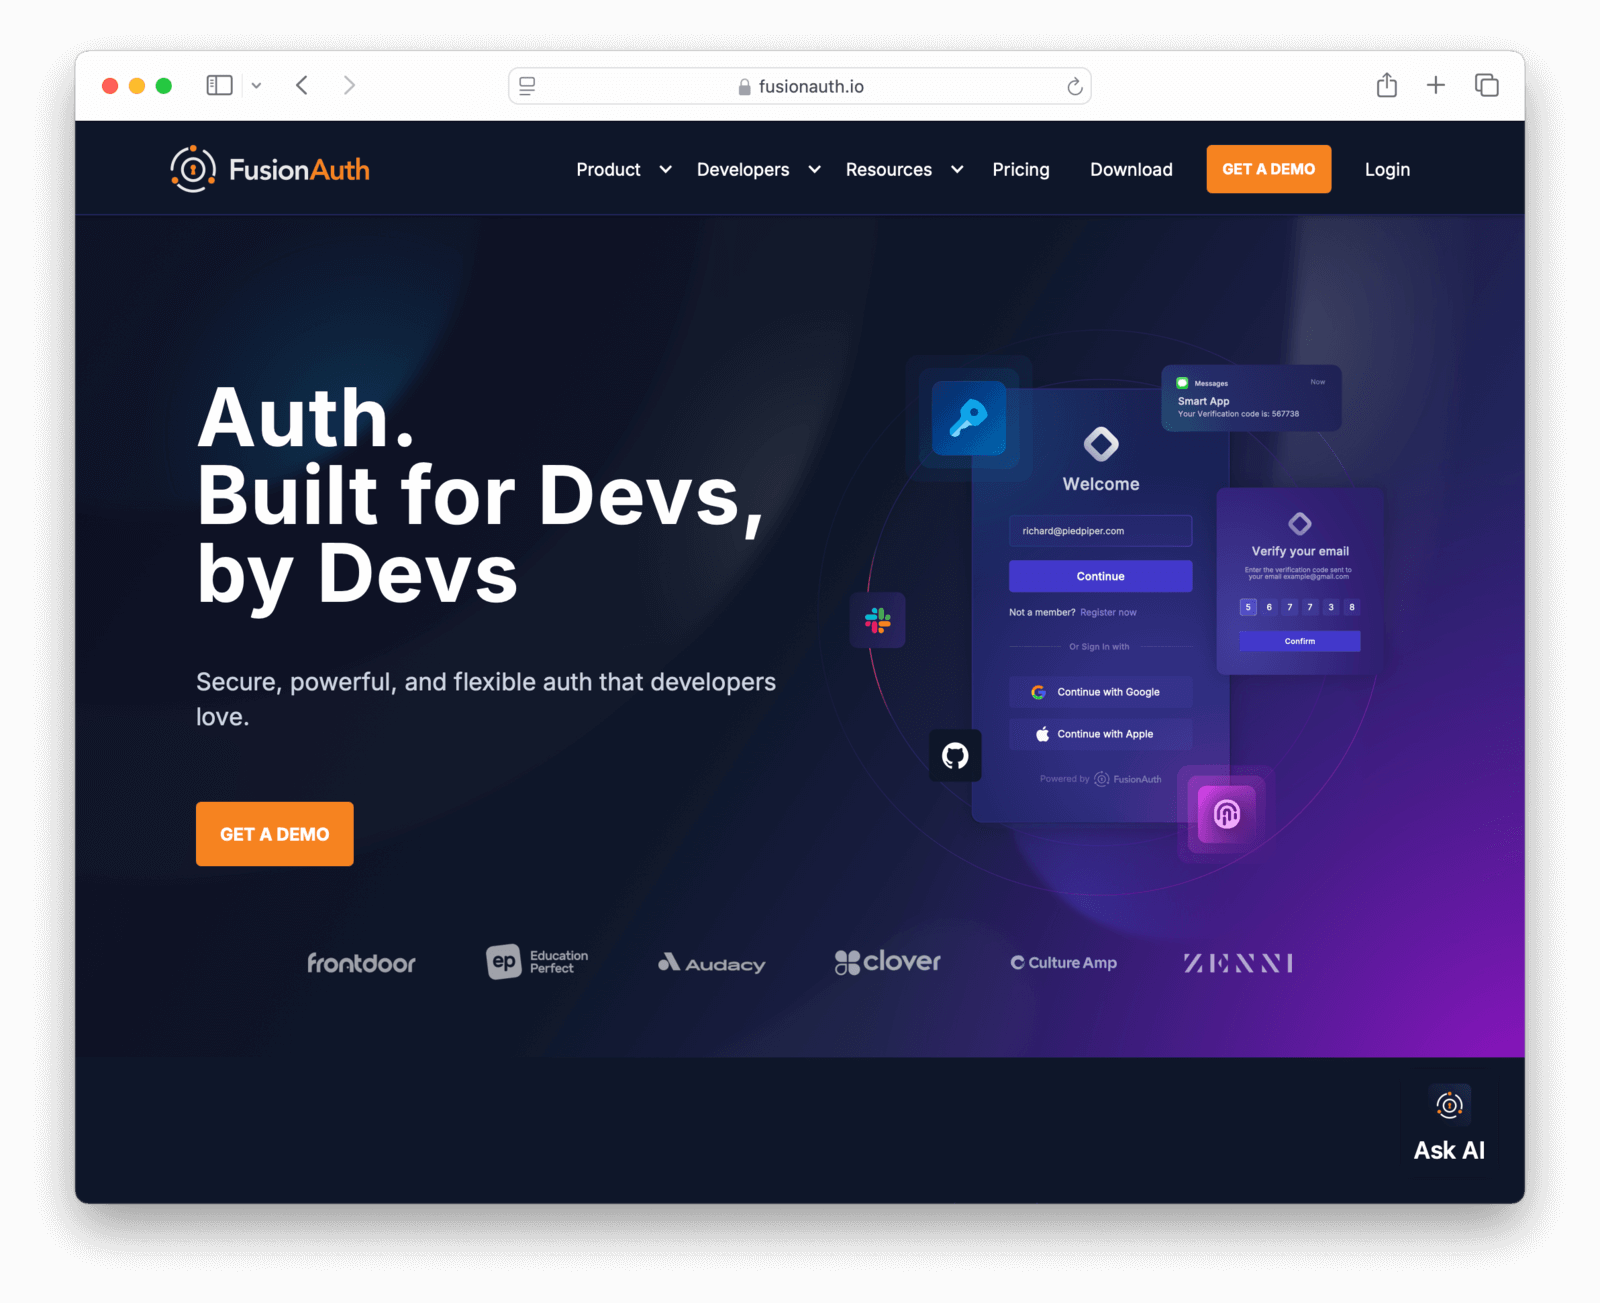
Task: Expand the tab group chevron beside the sidebar icon
Action: pos(257,86)
